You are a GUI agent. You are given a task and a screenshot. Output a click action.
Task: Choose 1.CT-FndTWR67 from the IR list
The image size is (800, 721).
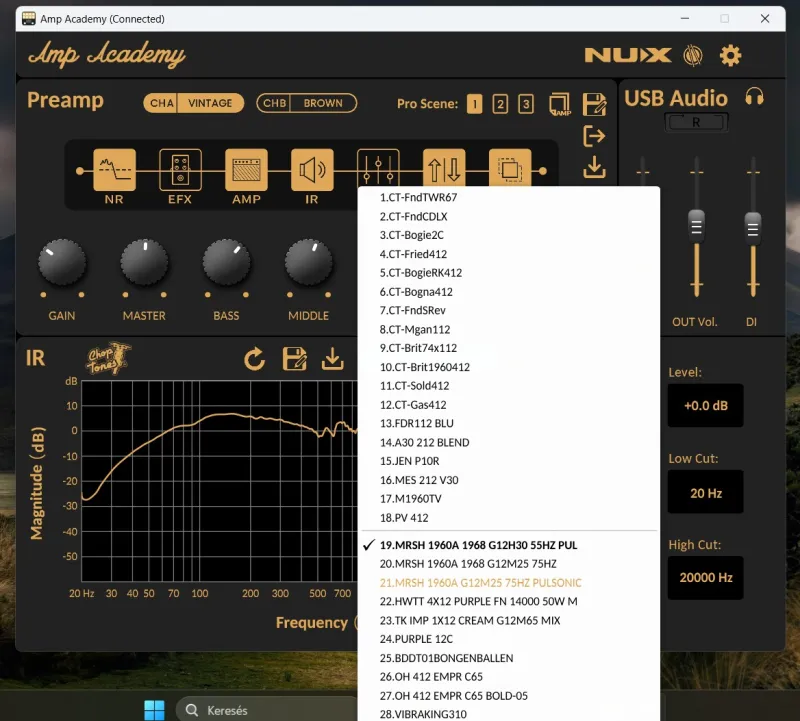(x=418, y=197)
